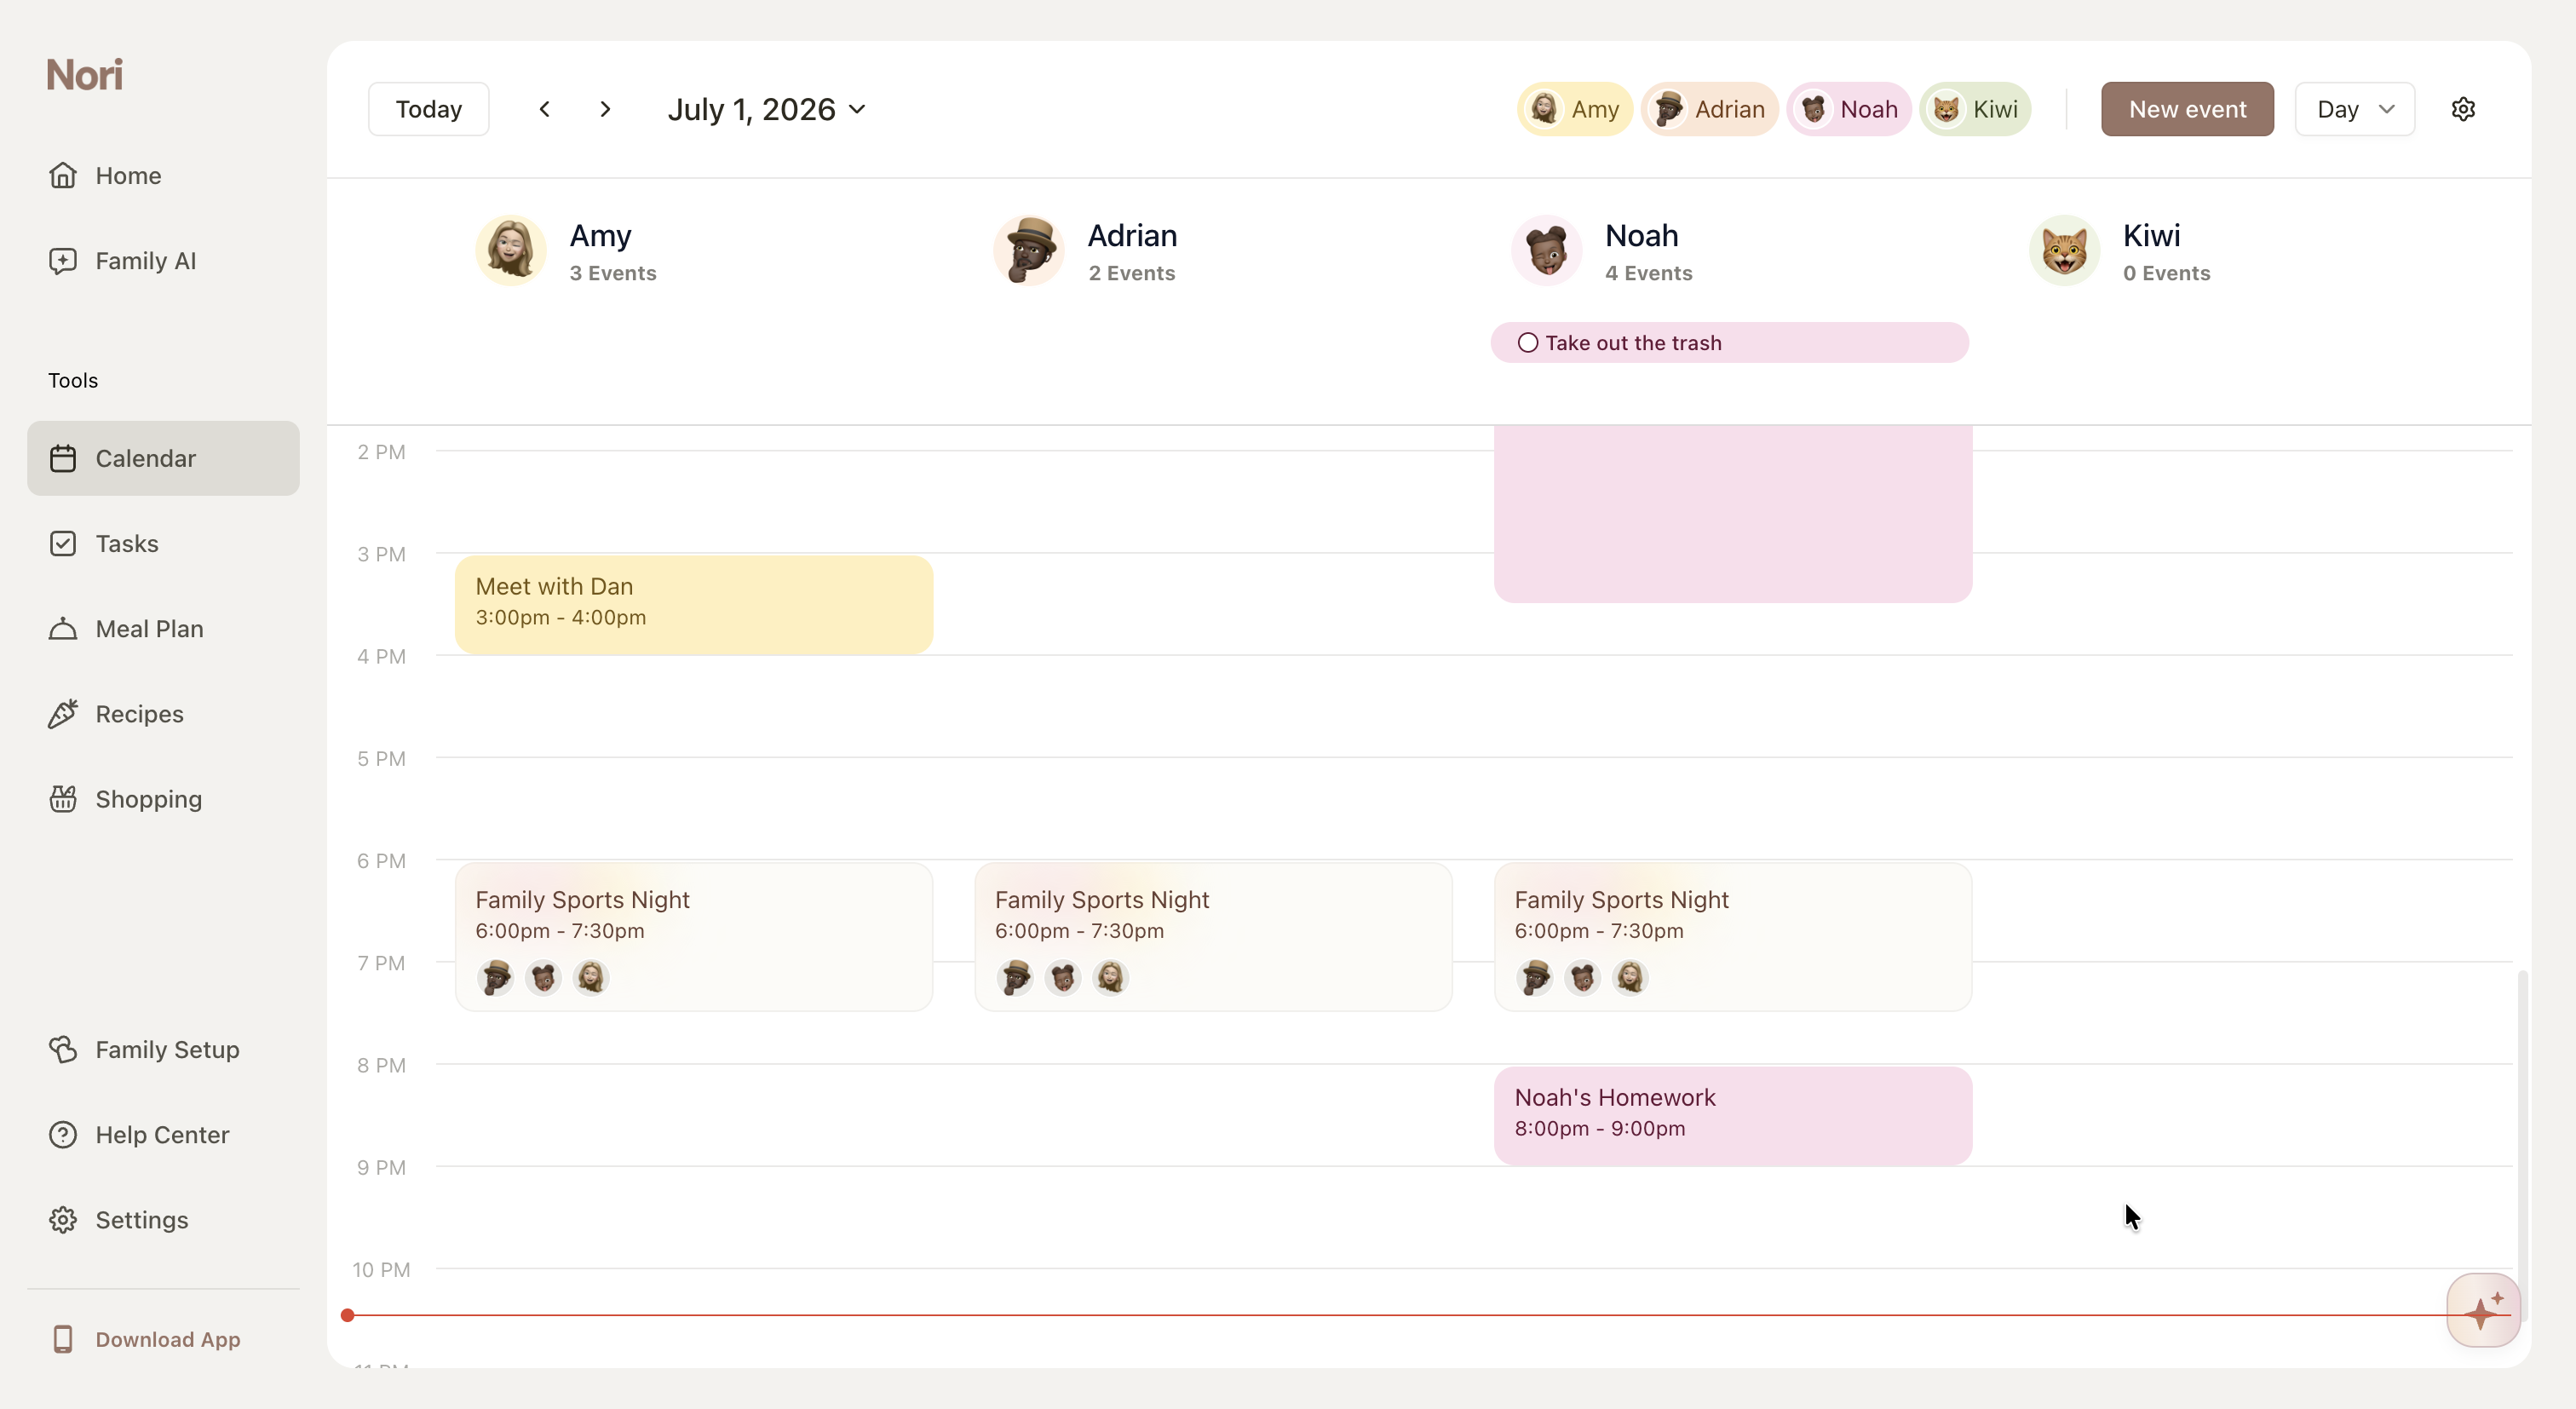Open the Recipes tool
This screenshot has width=2576, height=1409.
[x=163, y=714]
